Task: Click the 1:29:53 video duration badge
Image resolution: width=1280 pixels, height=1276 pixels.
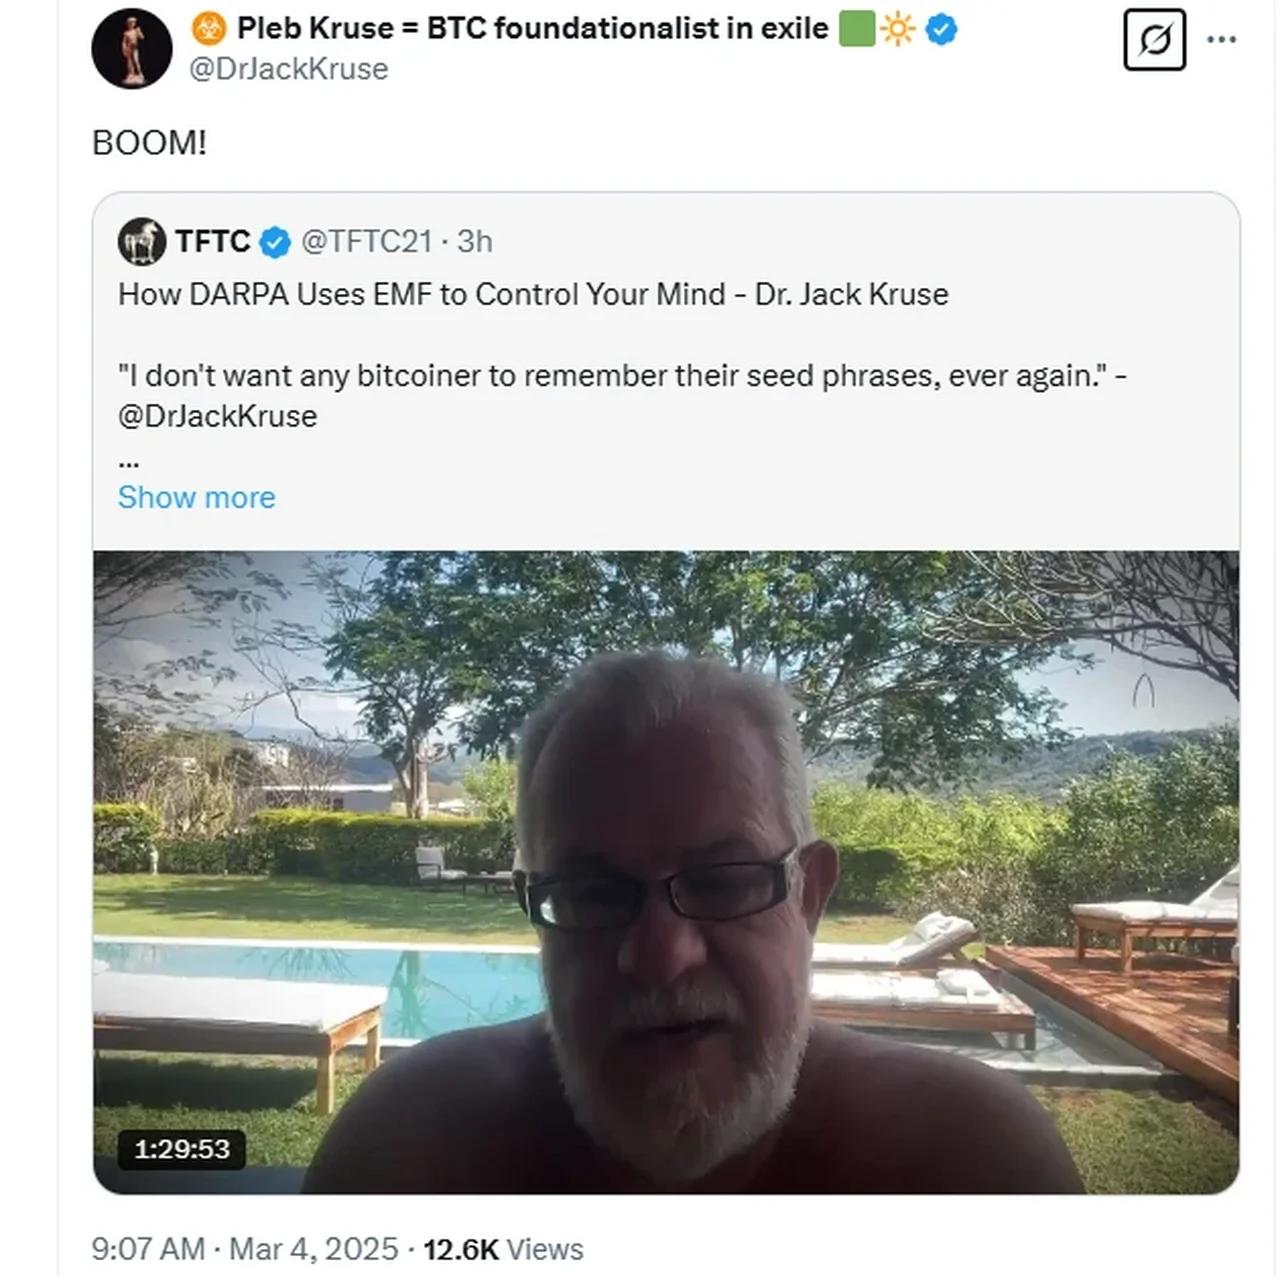Action: coord(182,1149)
